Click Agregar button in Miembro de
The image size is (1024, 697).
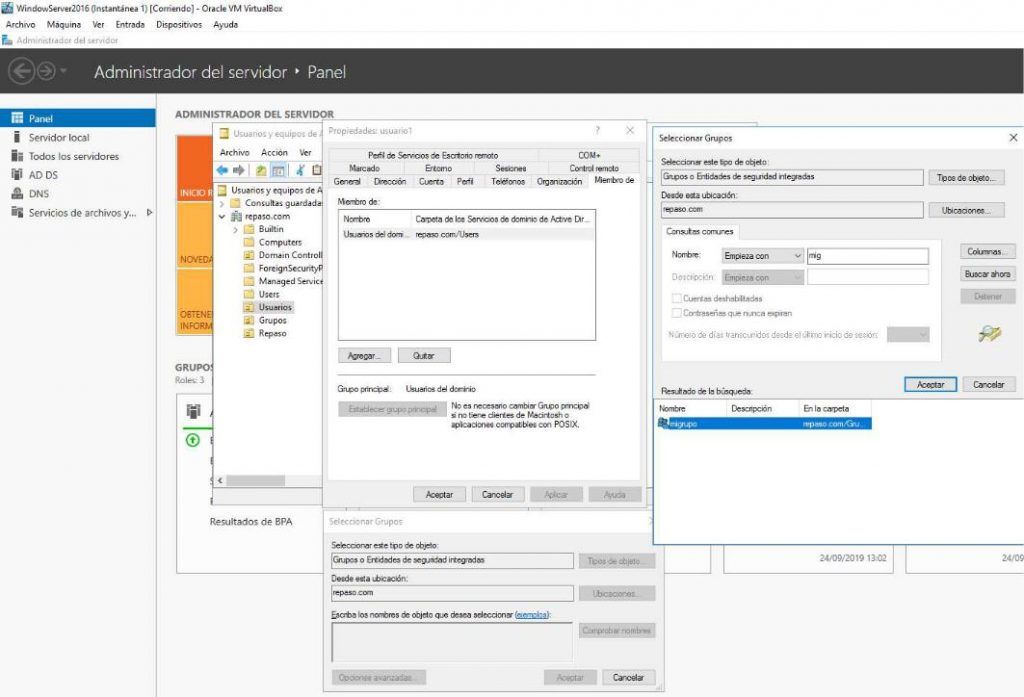pos(364,355)
